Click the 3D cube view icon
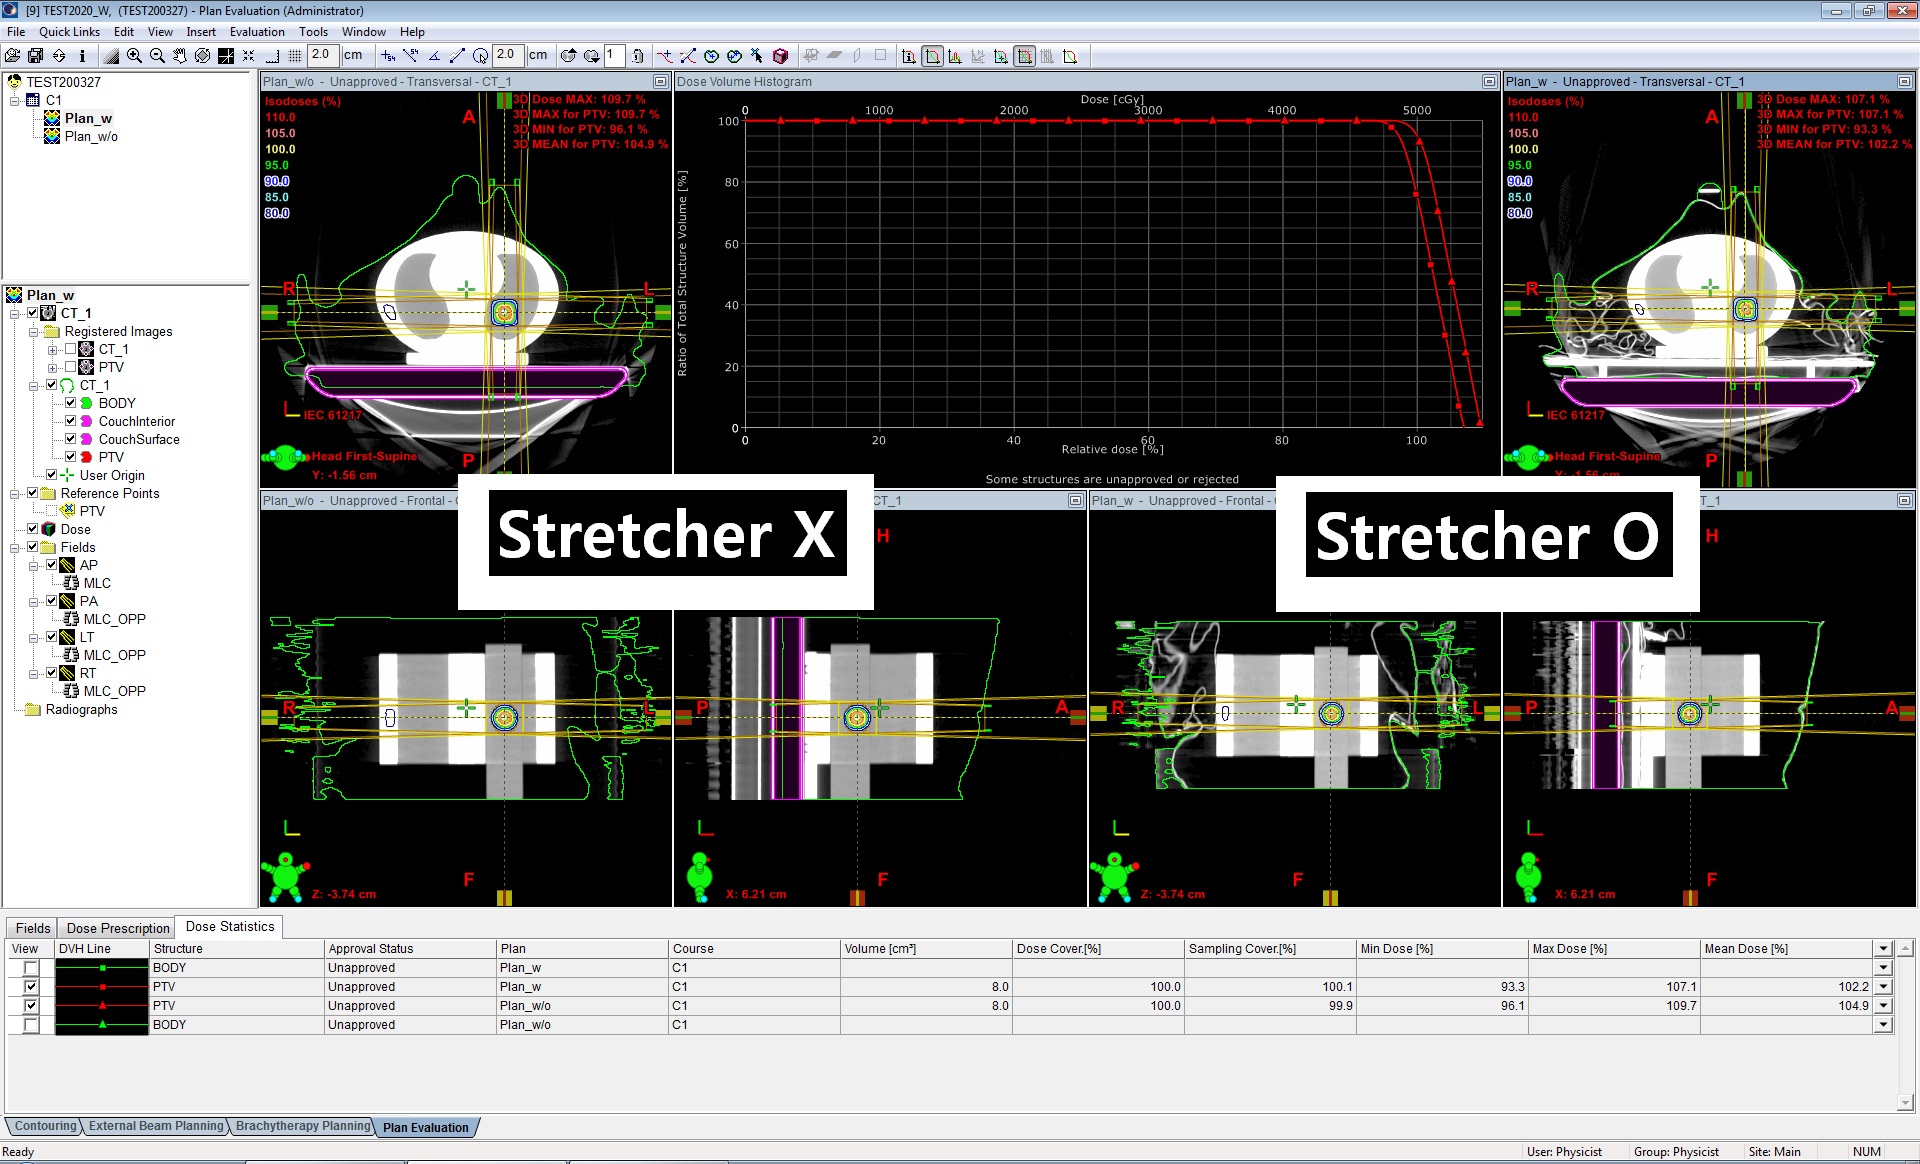1920x1164 pixels. point(781,56)
